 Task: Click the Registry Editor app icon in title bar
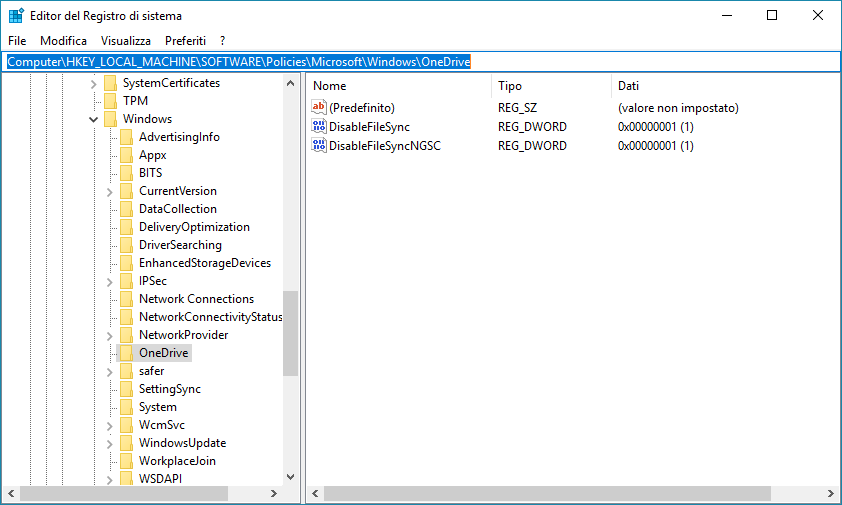pyautogui.click(x=16, y=16)
